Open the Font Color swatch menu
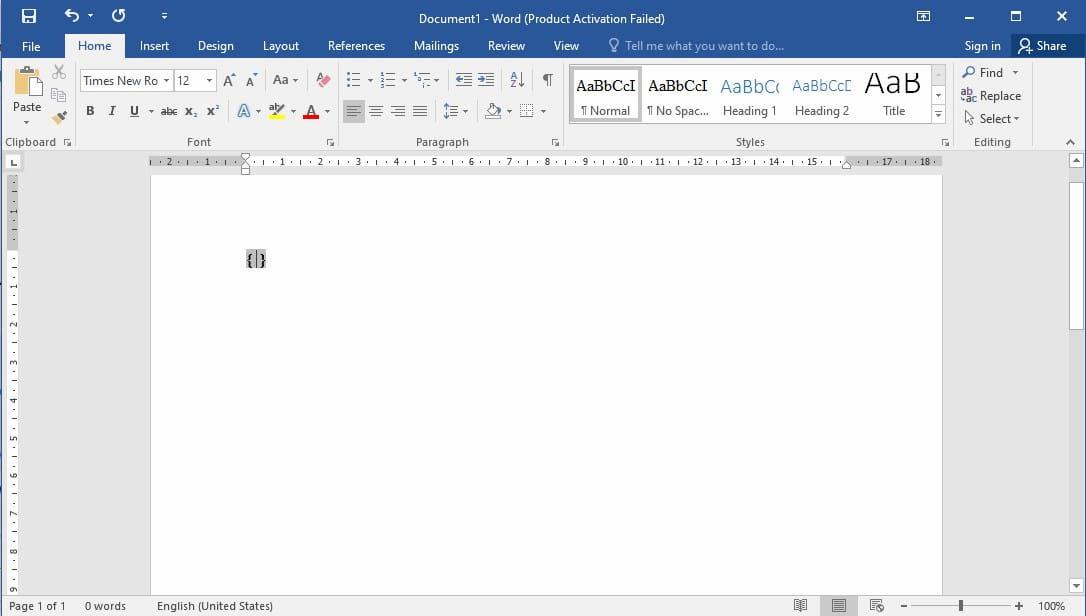This screenshot has height=616, width=1086. [326, 111]
